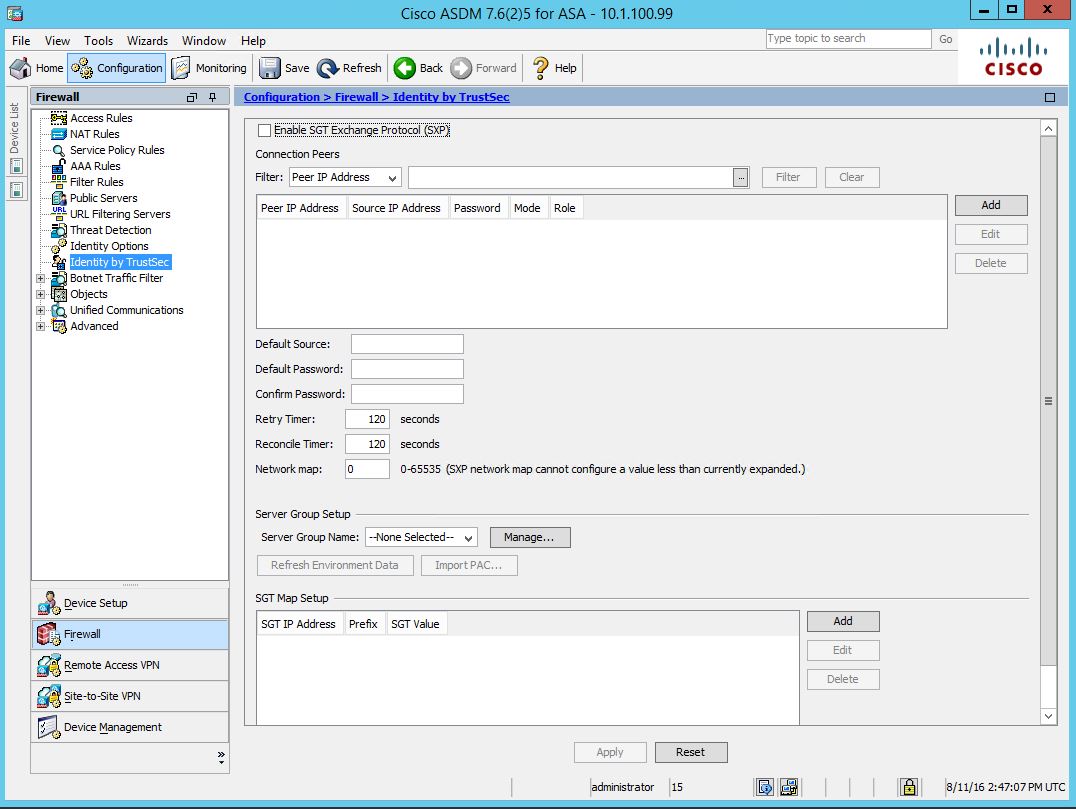Open the Help menu

(253, 40)
